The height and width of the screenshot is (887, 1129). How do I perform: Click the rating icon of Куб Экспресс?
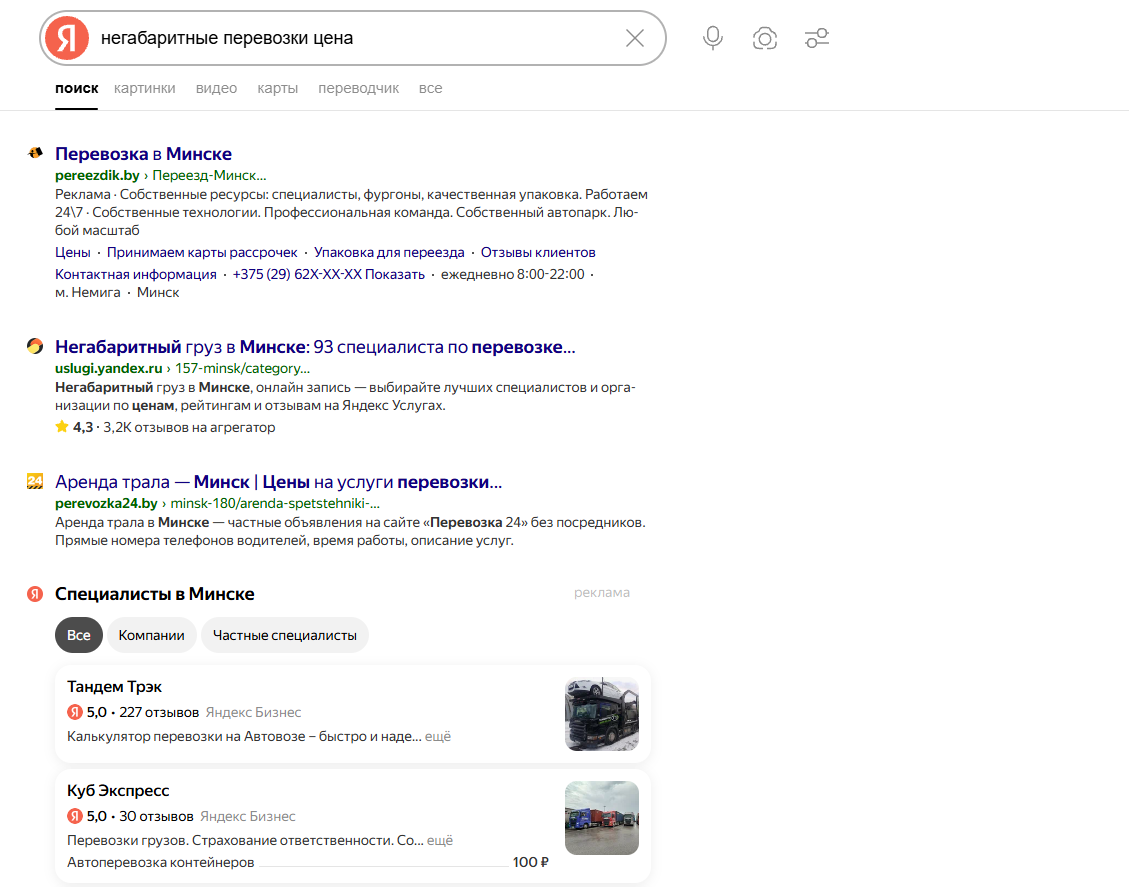(x=74, y=816)
